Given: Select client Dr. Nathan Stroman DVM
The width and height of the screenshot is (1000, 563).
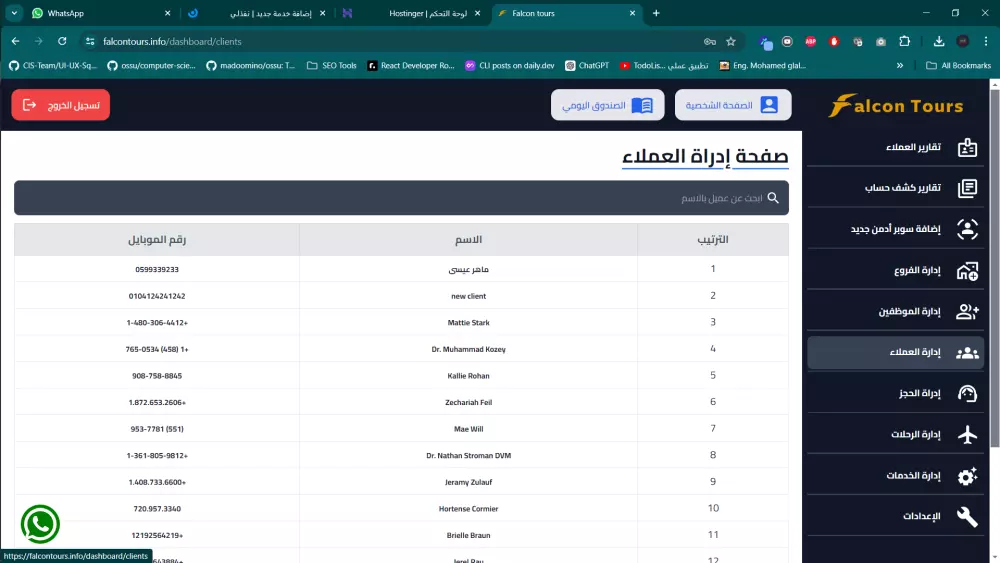Looking at the screenshot, I should tap(468, 455).
